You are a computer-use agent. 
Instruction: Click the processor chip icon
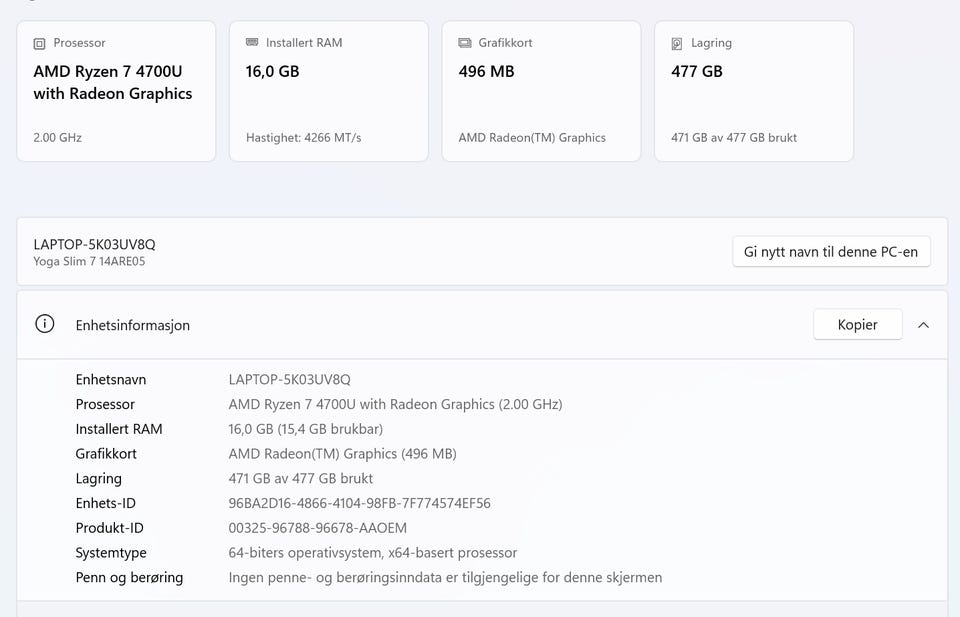39,43
